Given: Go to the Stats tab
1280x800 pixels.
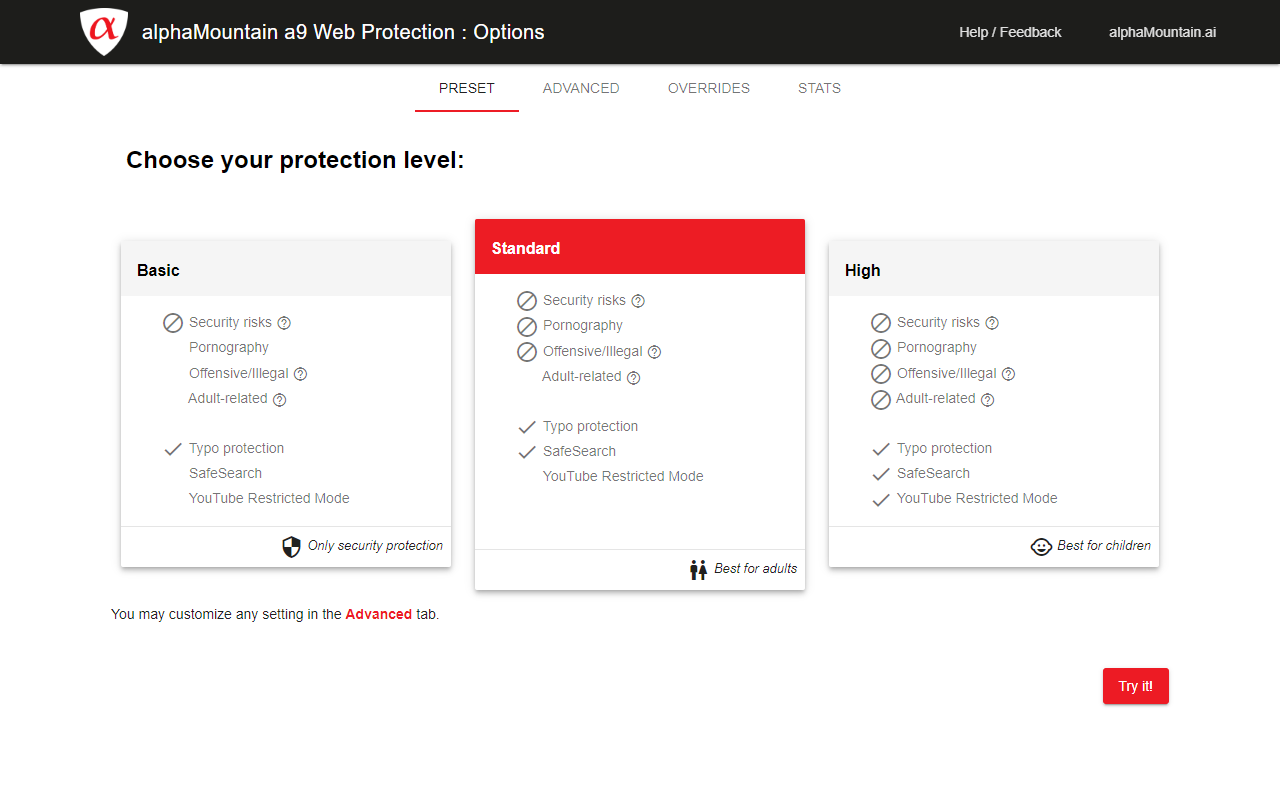Looking at the screenshot, I should [x=819, y=88].
